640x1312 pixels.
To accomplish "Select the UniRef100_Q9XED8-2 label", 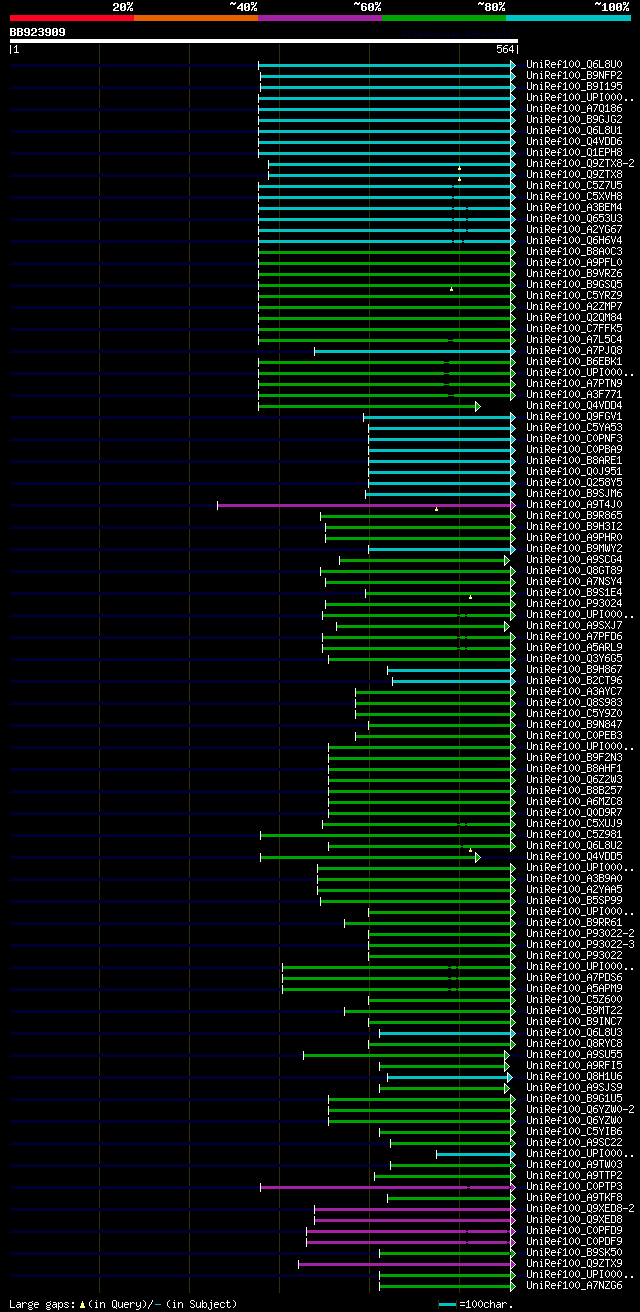I will point(580,1209).
